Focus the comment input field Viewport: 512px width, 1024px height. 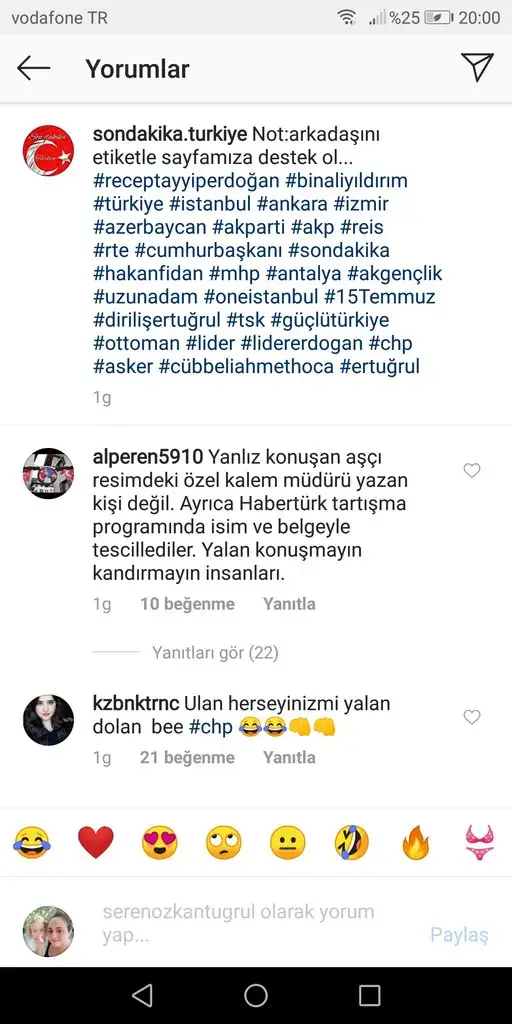click(x=261, y=923)
